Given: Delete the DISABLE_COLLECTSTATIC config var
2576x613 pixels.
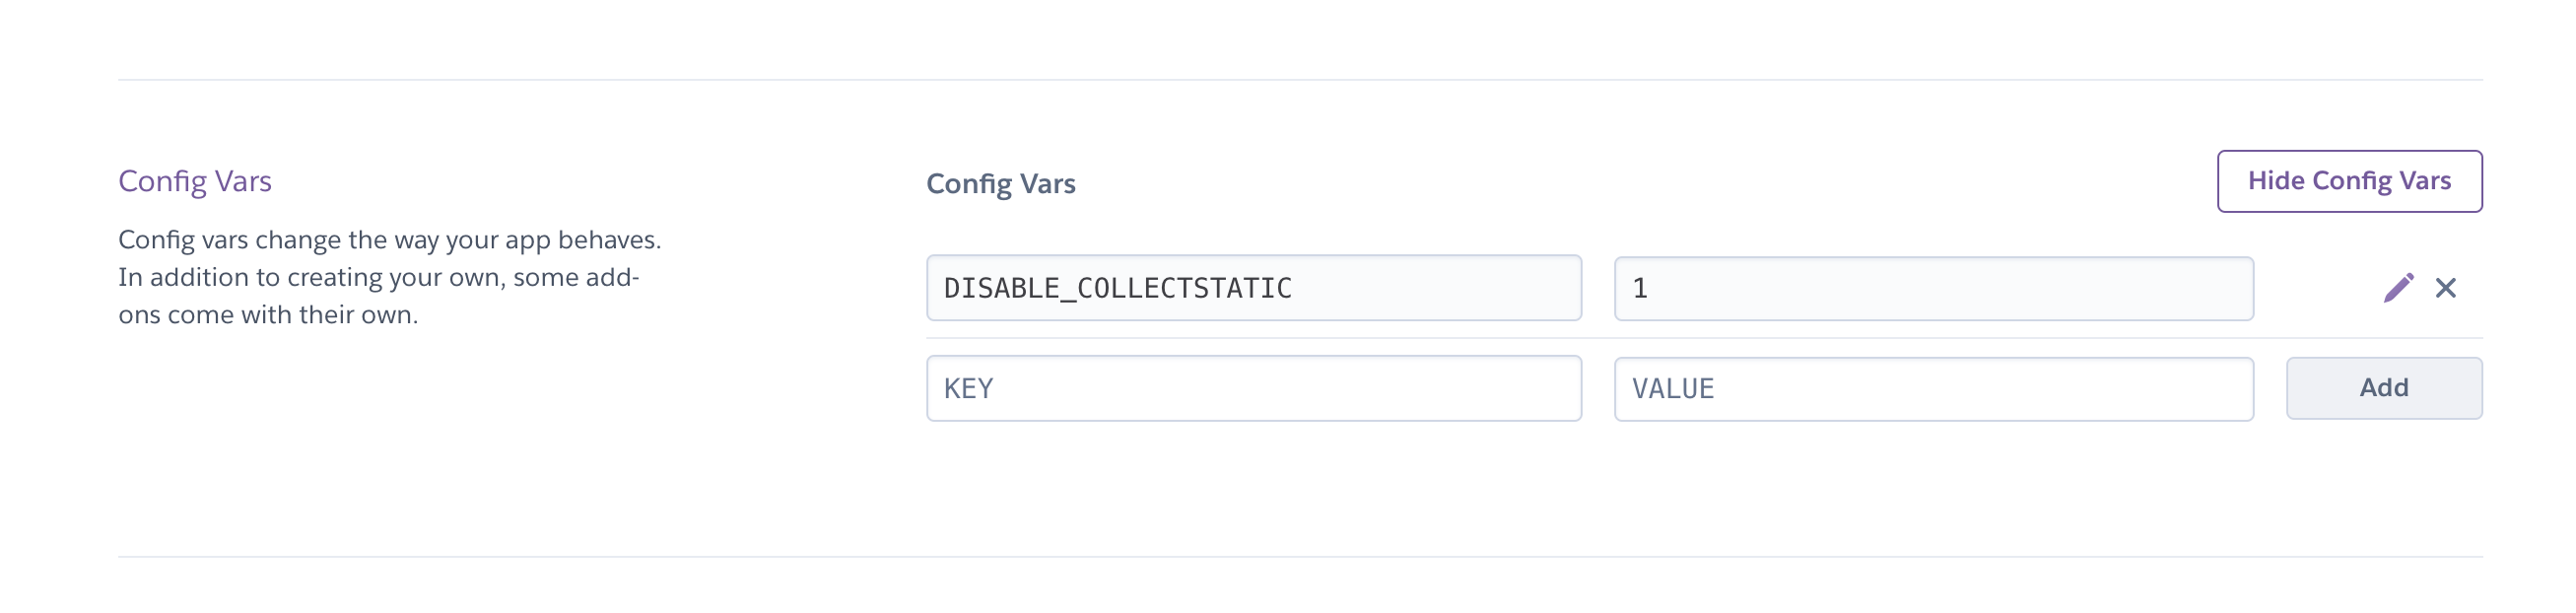Looking at the screenshot, I should pos(2445,288).
